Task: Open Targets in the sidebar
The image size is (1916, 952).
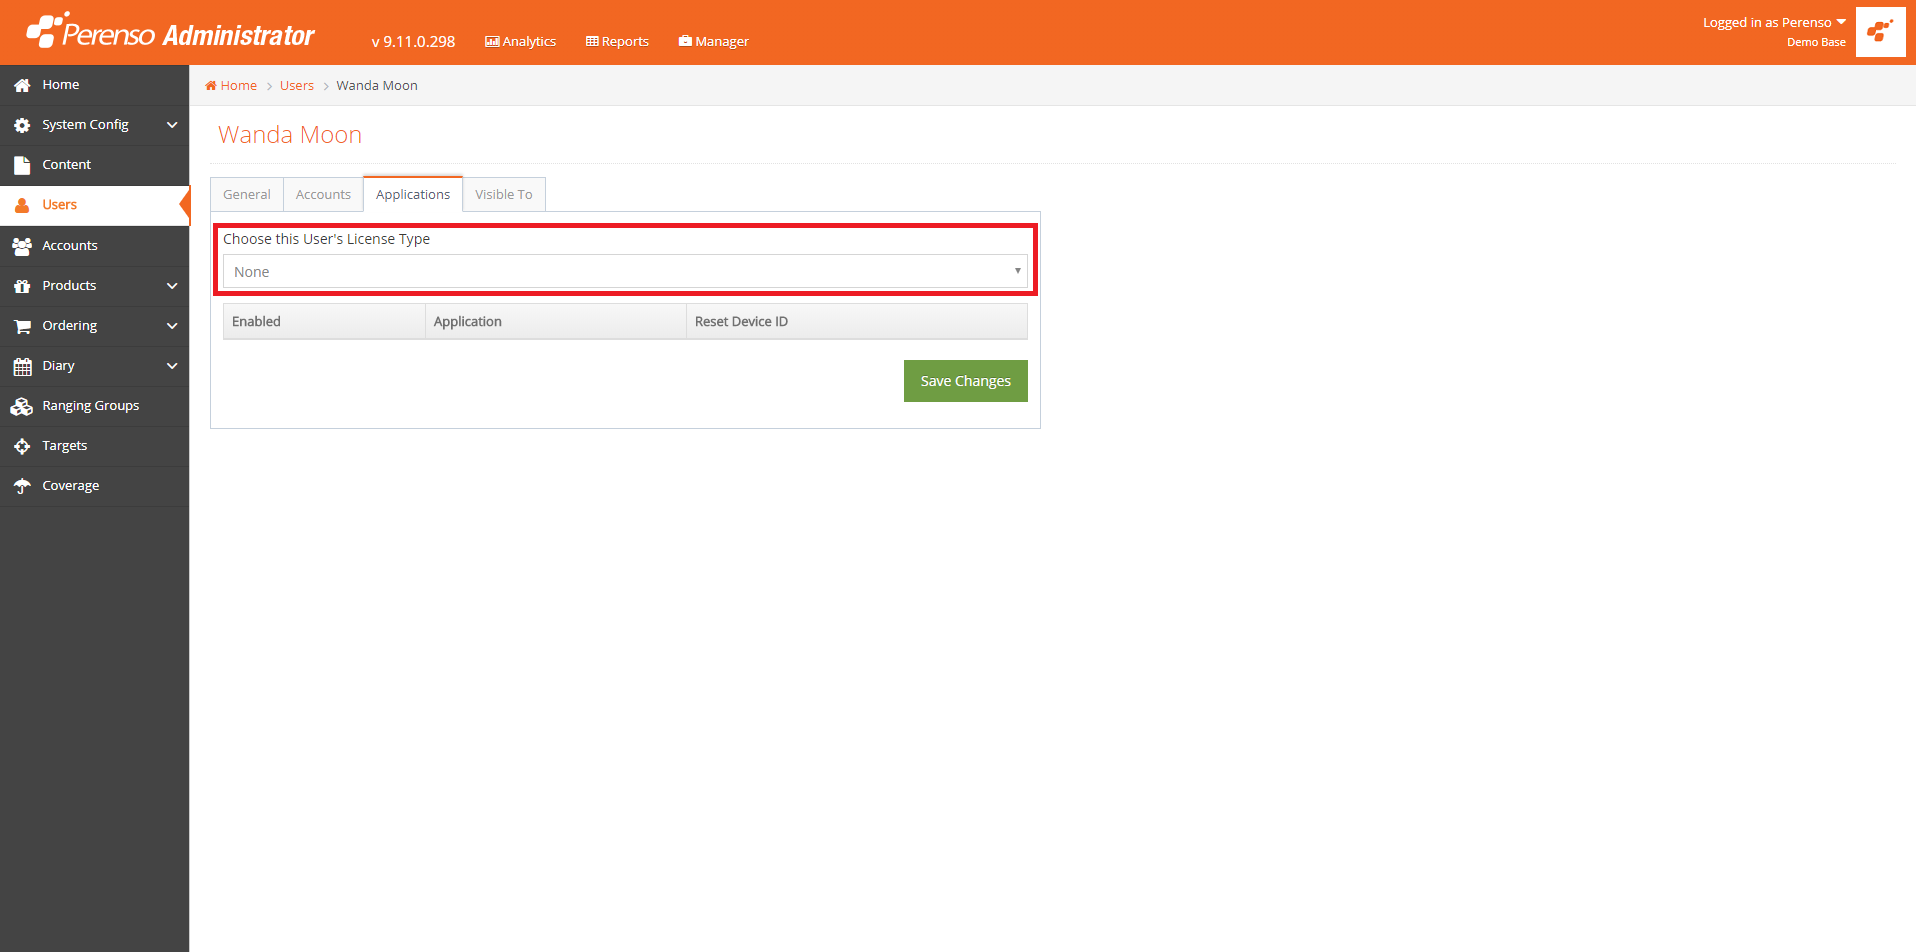Action: [94, 446]
